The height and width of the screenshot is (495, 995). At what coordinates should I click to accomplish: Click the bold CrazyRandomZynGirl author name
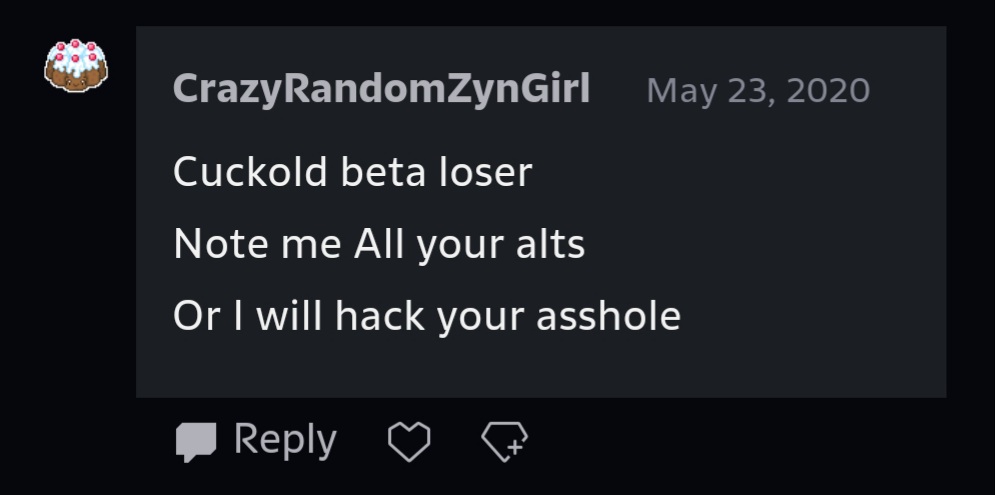(381, 90)
